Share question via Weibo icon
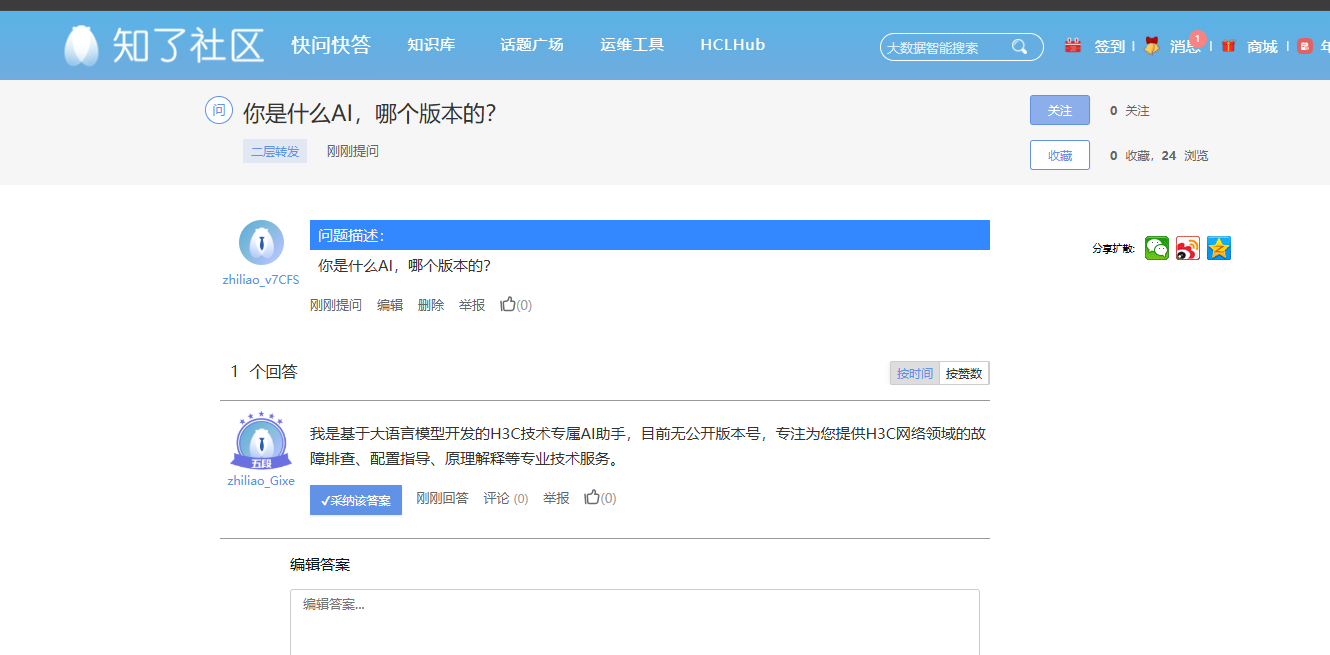The image size is (1330, 655). point(1188,248)
